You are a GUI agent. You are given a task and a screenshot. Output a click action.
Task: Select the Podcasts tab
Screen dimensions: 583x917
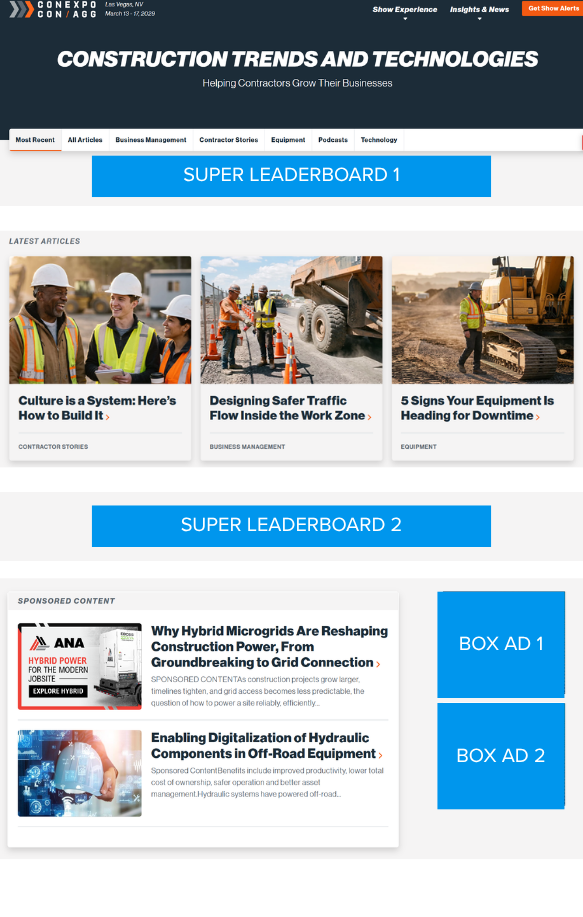pyautogui.click(x=333, y=140)
